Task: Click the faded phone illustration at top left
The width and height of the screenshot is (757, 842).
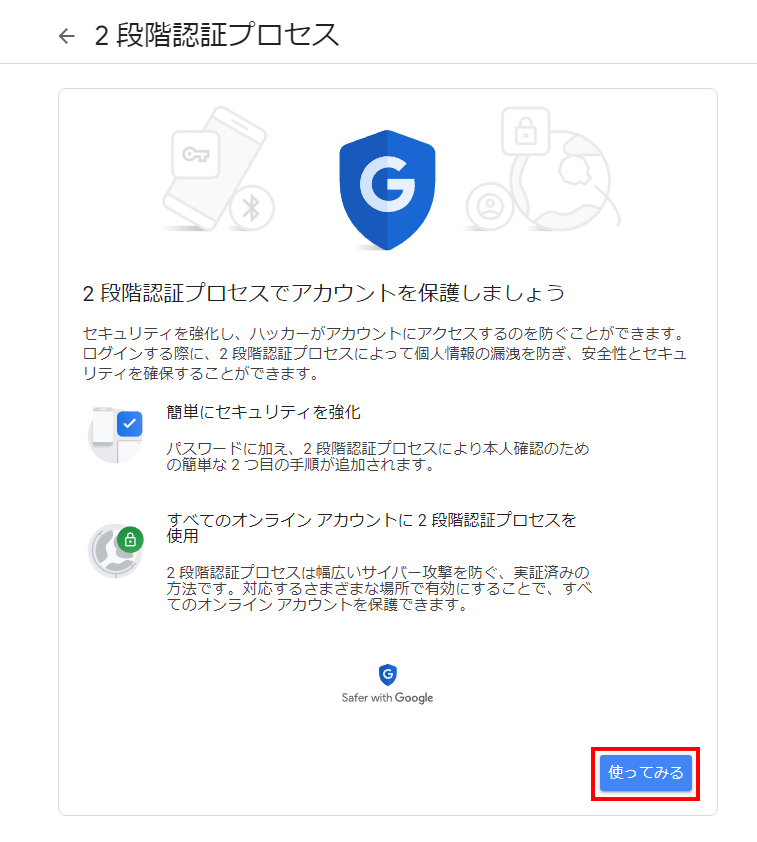Action: (214, 168)
